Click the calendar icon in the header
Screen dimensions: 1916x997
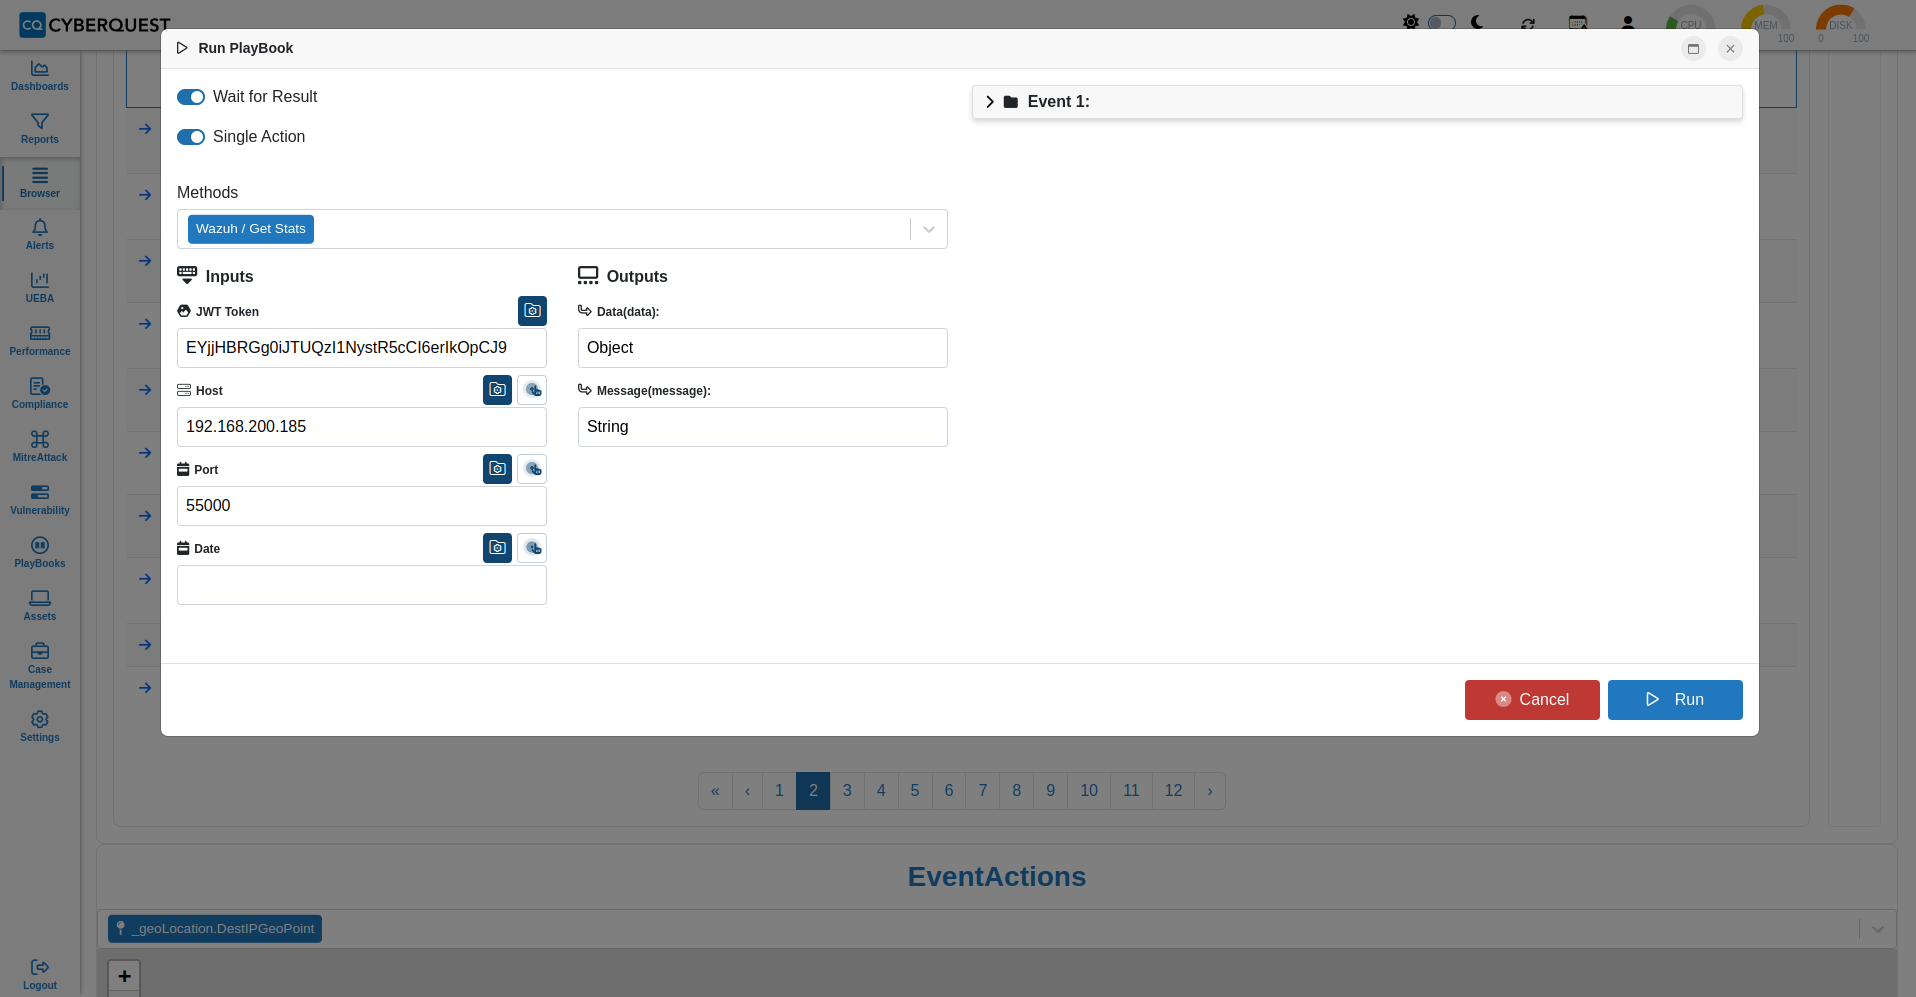(x=1578, y=23)
